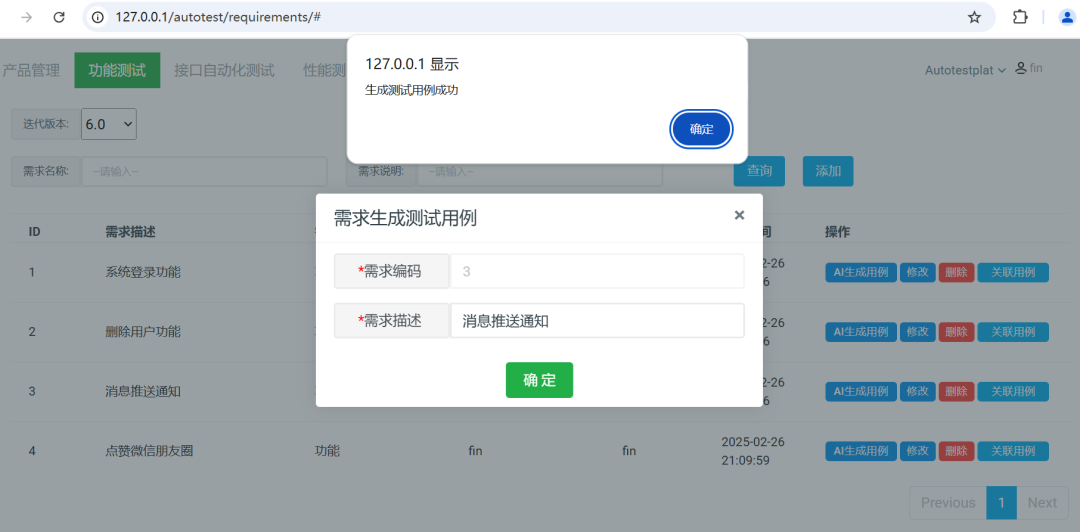Click 删除 for 消息推送通知 table row

956,391
